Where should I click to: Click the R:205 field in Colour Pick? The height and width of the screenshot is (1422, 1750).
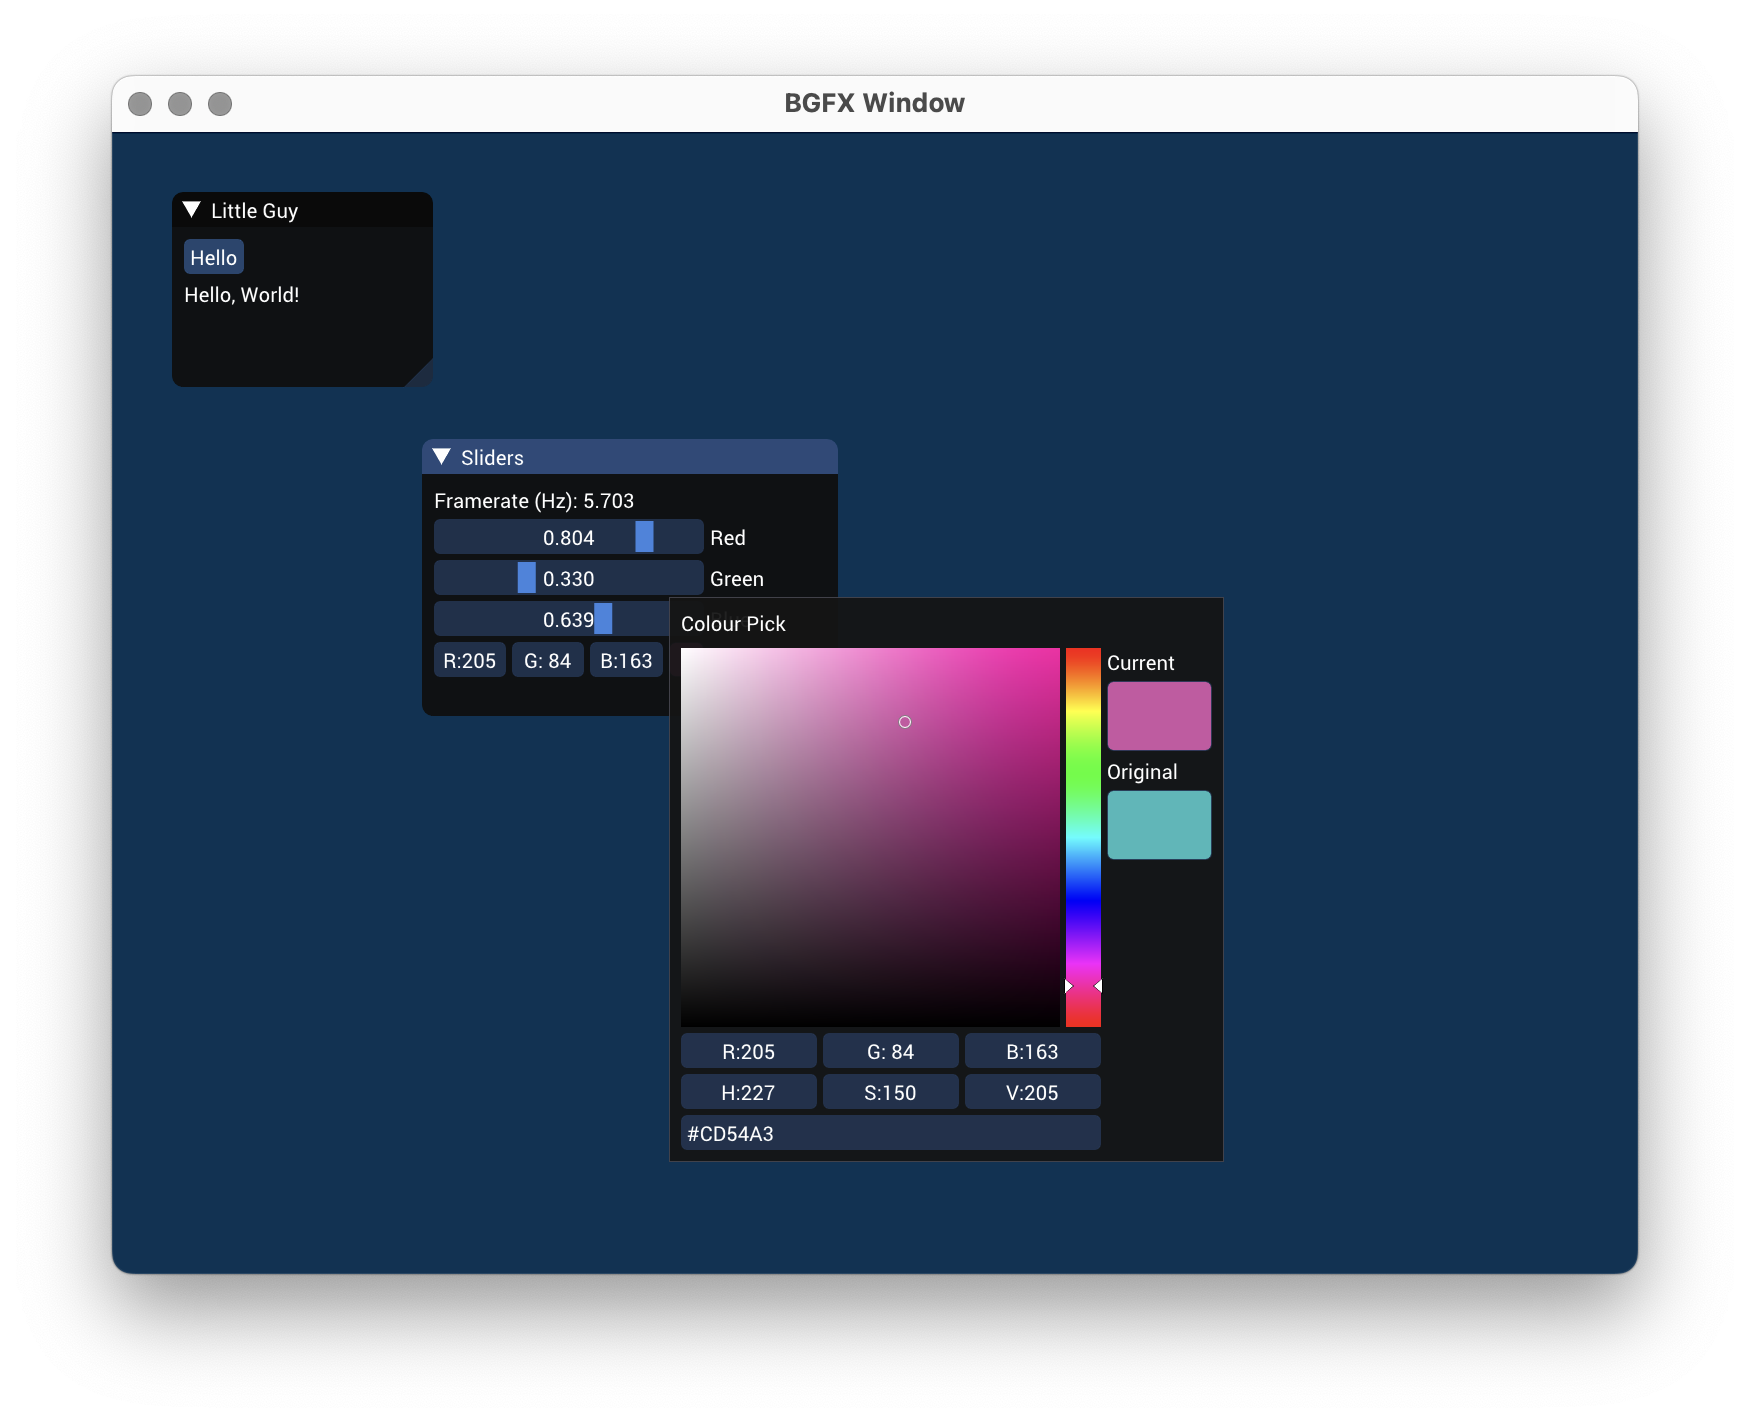[748, 1051]
